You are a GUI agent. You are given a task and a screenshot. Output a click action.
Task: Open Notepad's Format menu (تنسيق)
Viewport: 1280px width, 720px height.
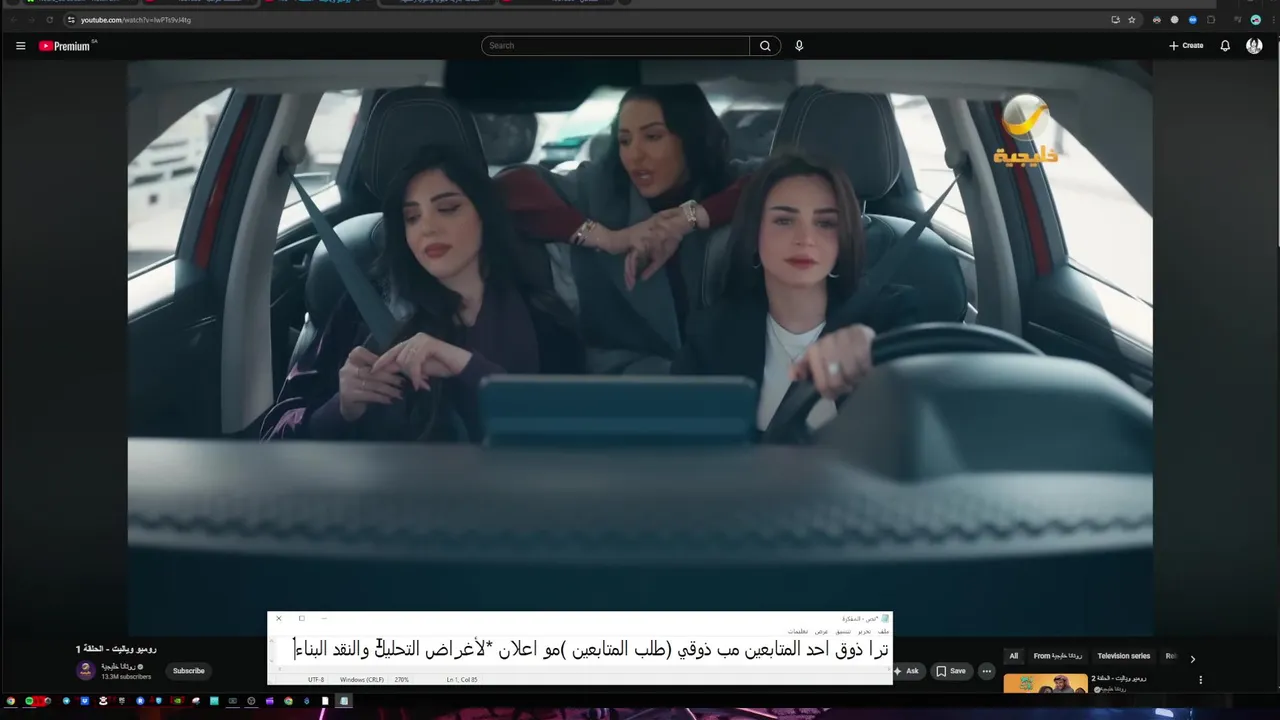coord(844,632)
